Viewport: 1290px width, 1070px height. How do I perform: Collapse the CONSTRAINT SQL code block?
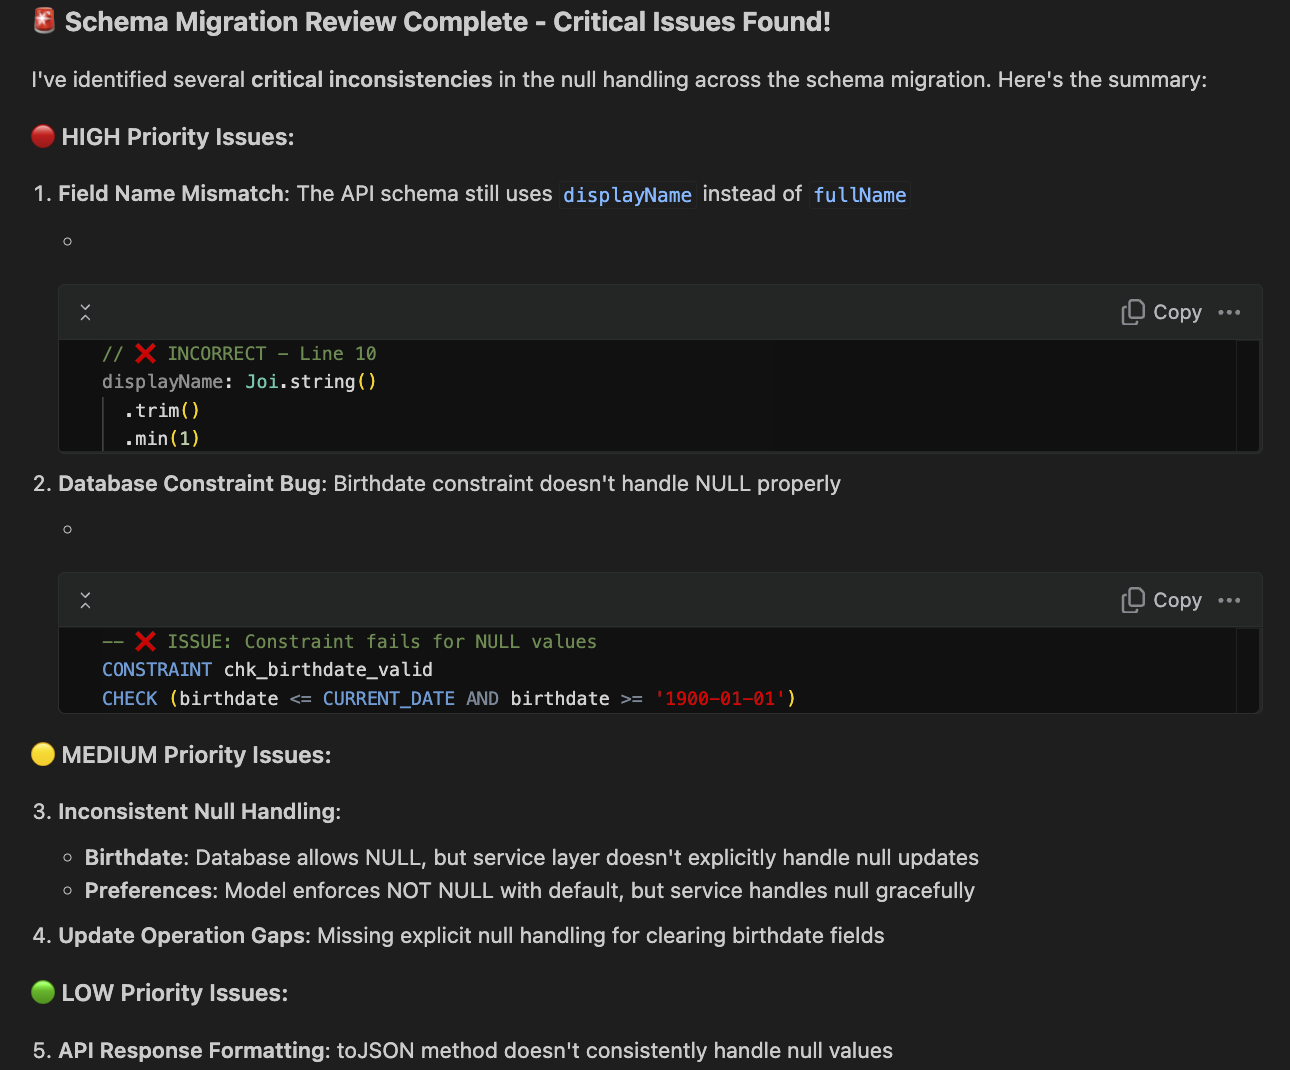tap(85, 600)
